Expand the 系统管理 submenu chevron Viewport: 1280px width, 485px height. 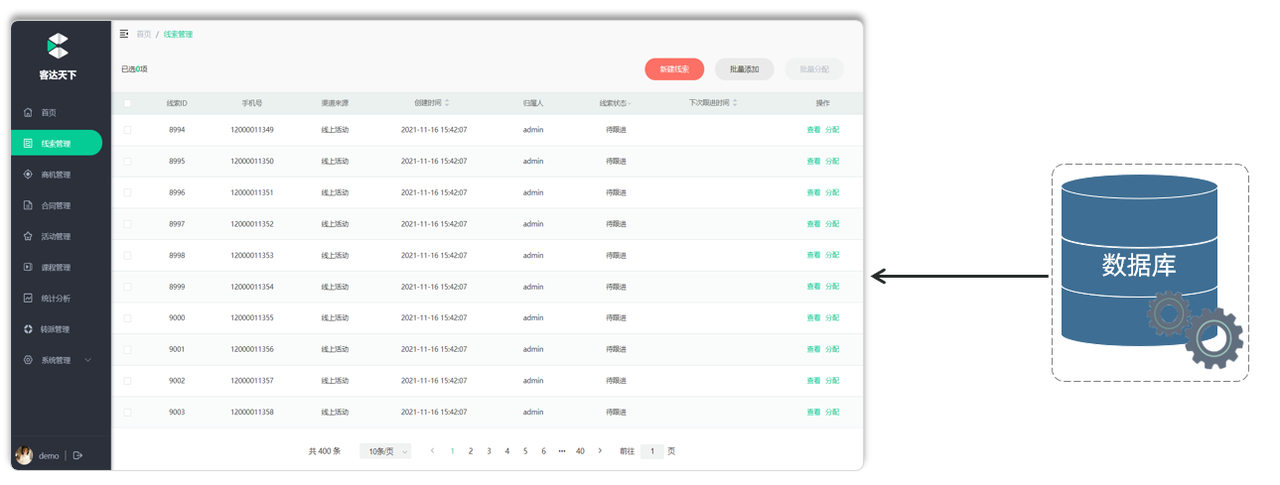(87, 360)
